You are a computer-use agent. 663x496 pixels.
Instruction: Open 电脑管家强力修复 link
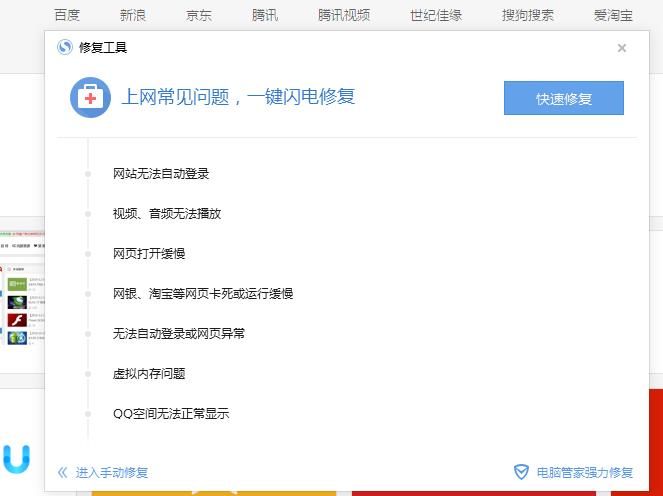tap(585, 472)
